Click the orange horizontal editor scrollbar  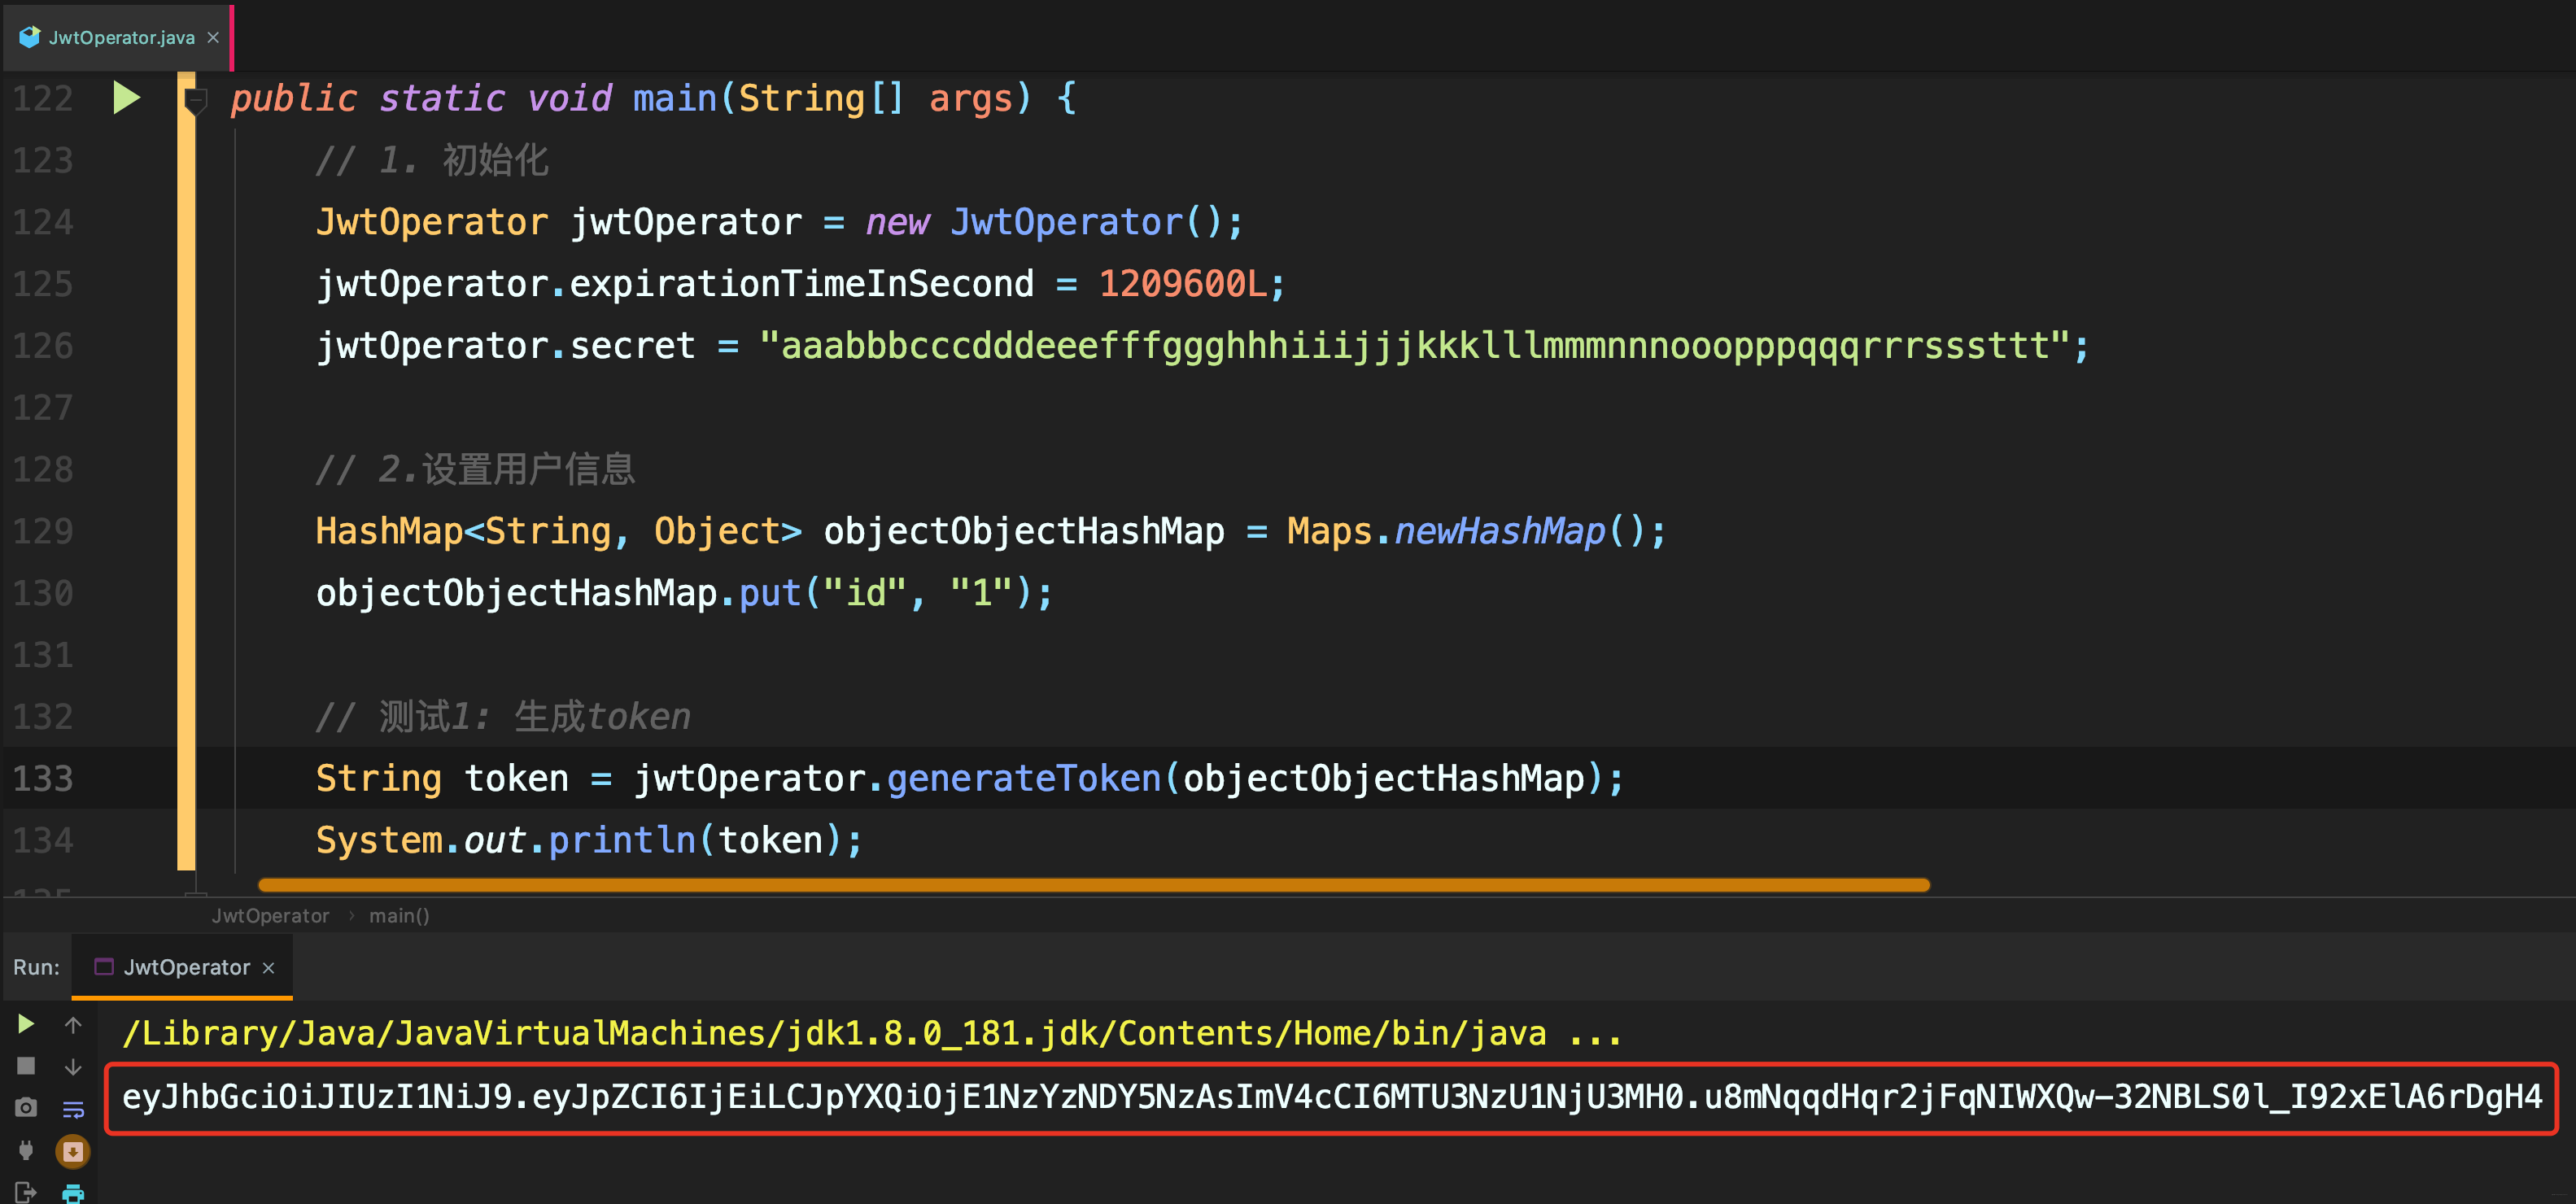[x=1093, y=885]
